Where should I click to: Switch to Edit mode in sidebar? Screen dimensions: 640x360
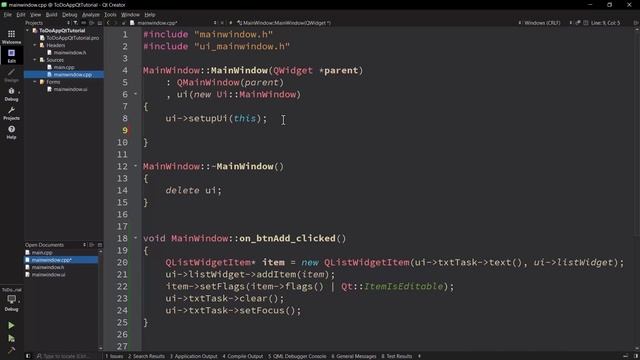11,56
